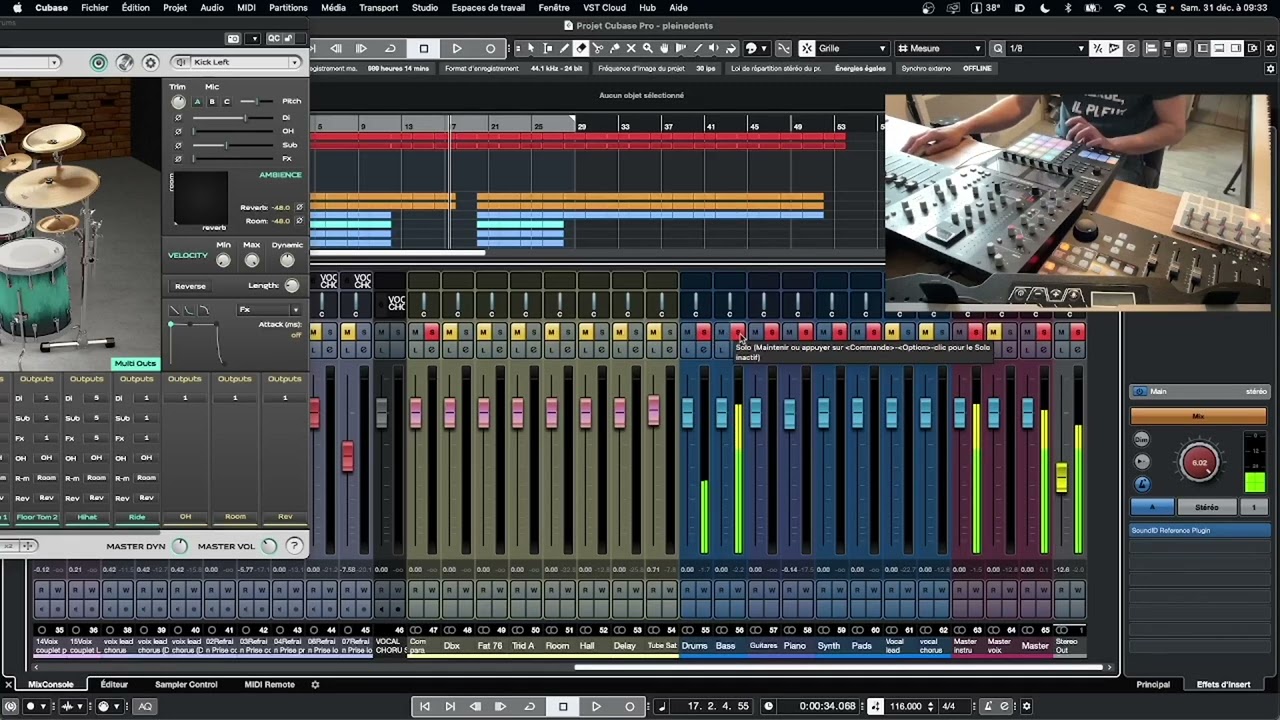Select SoundID Reference Plugin insert slot

pos(1200,531)
